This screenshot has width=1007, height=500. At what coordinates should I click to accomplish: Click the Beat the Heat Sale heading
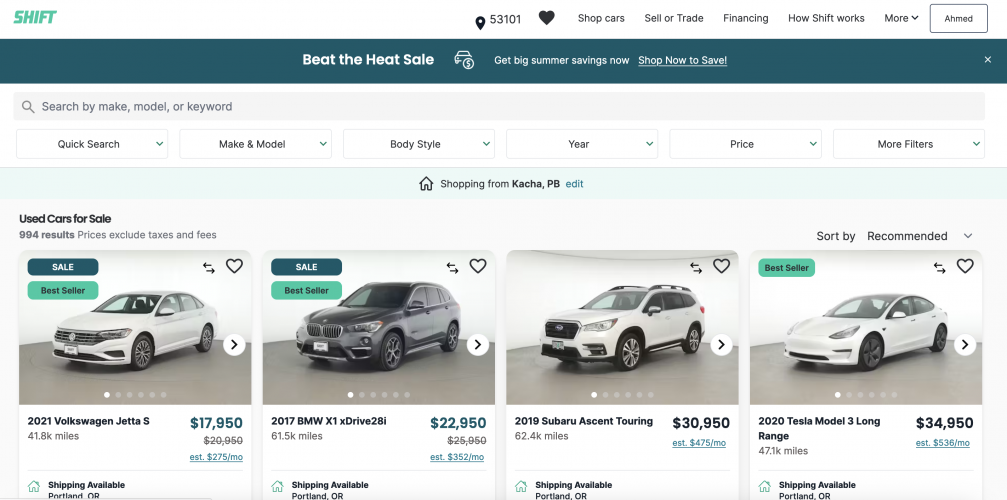[x=368, y=60]
